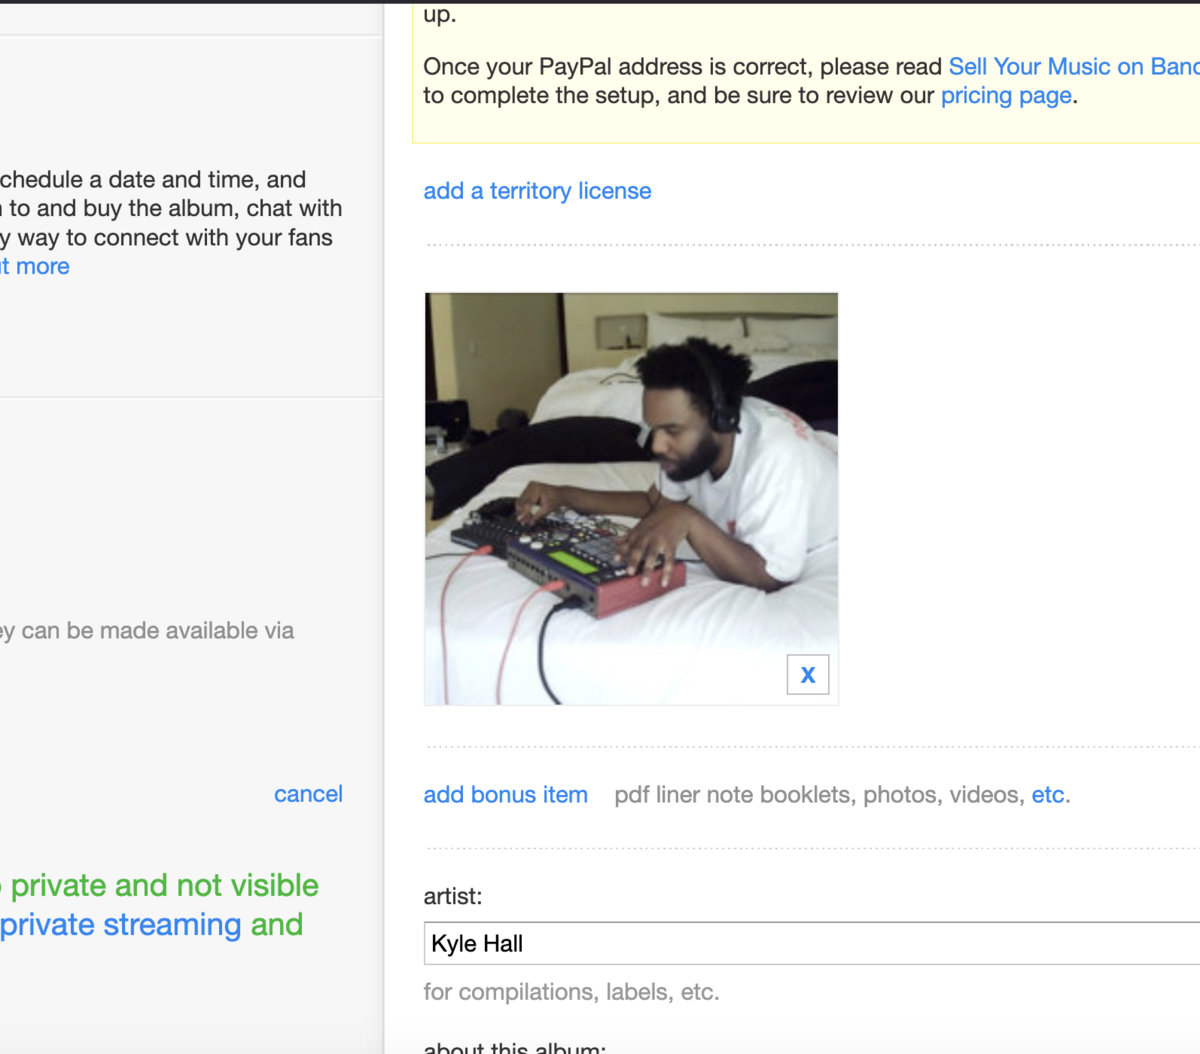Click the 'pdf liner note booklets' description text
The image size is (1200, 1054).
coord(734,795)
